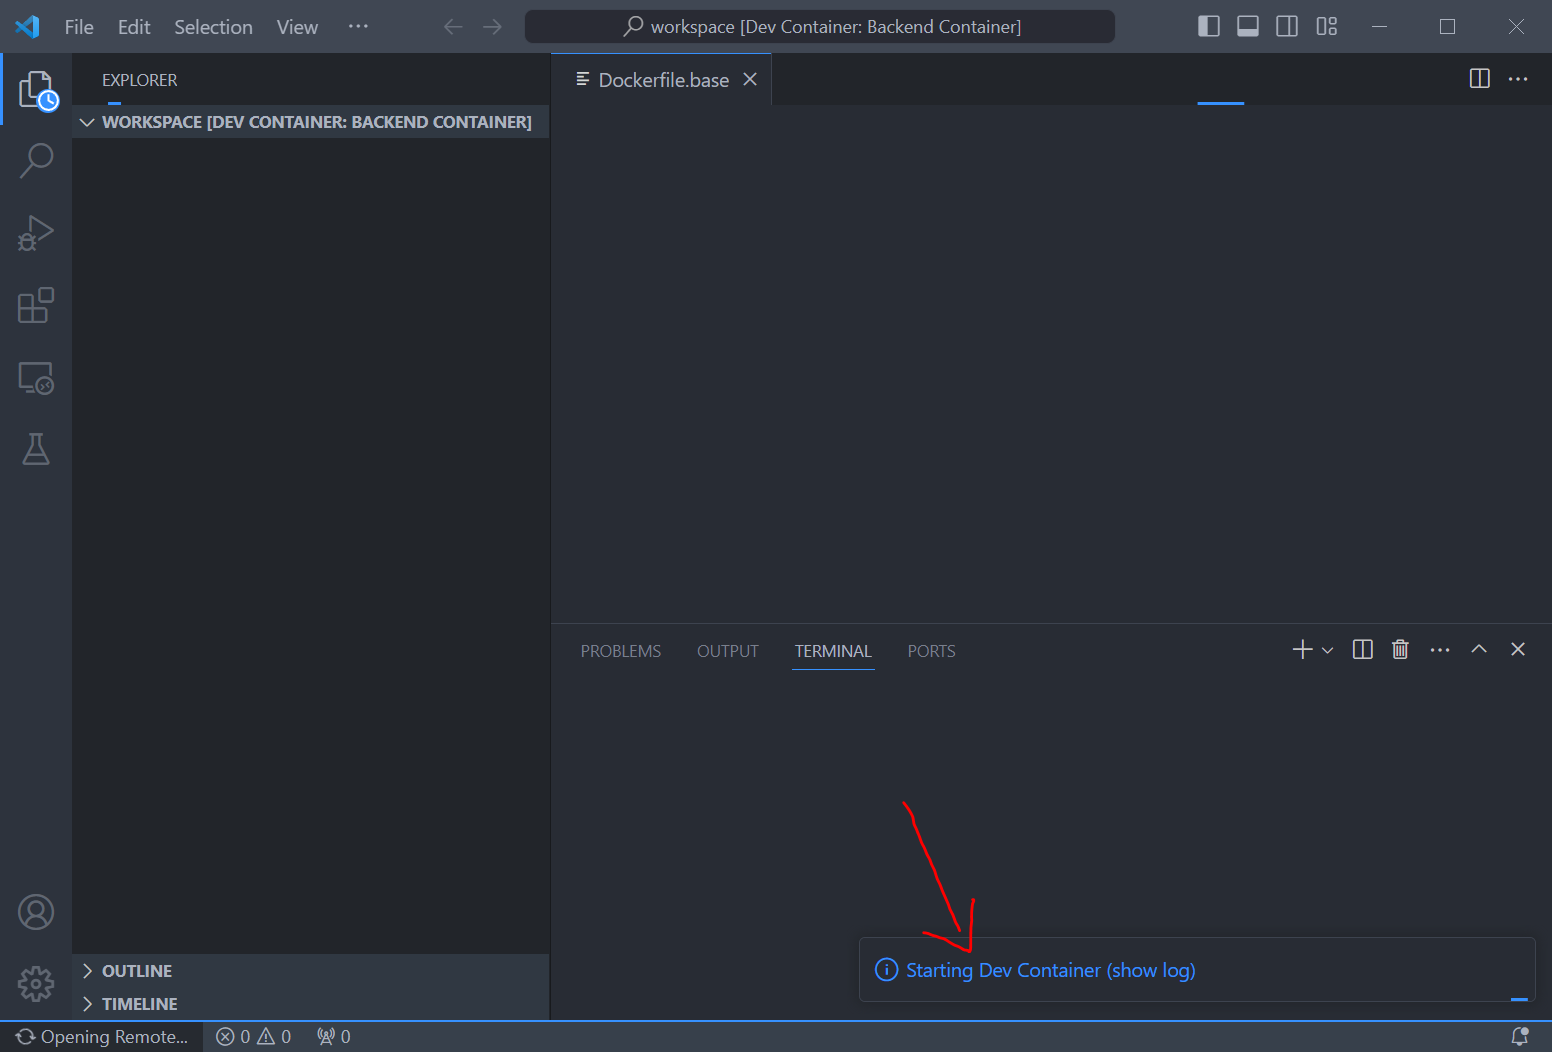Open the menu bar overflow ellipsis
The height and width of the screenshot is (1052, 1552).
(358, 27)
